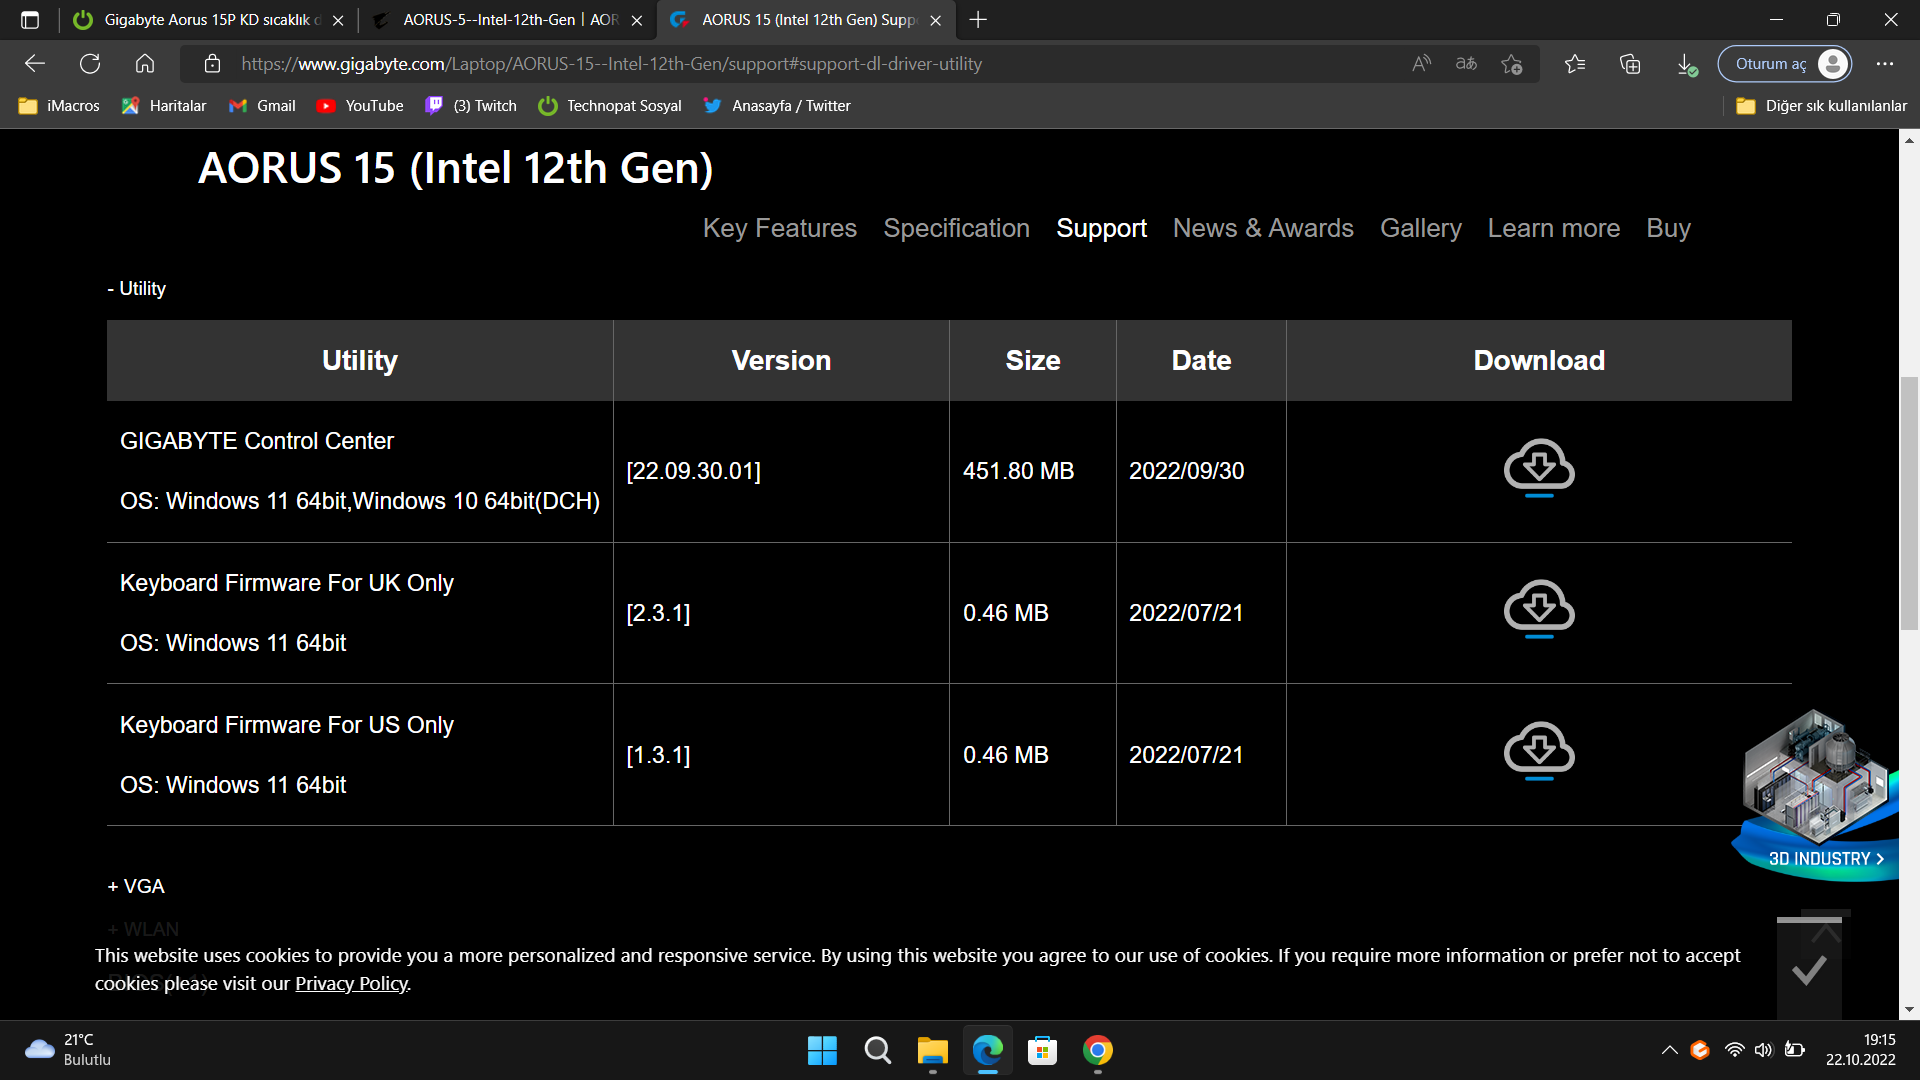Screen dimensions: 1920x1080
Task: Open File Explorer from the taskbar
Action: click(x=932, y=1051)
